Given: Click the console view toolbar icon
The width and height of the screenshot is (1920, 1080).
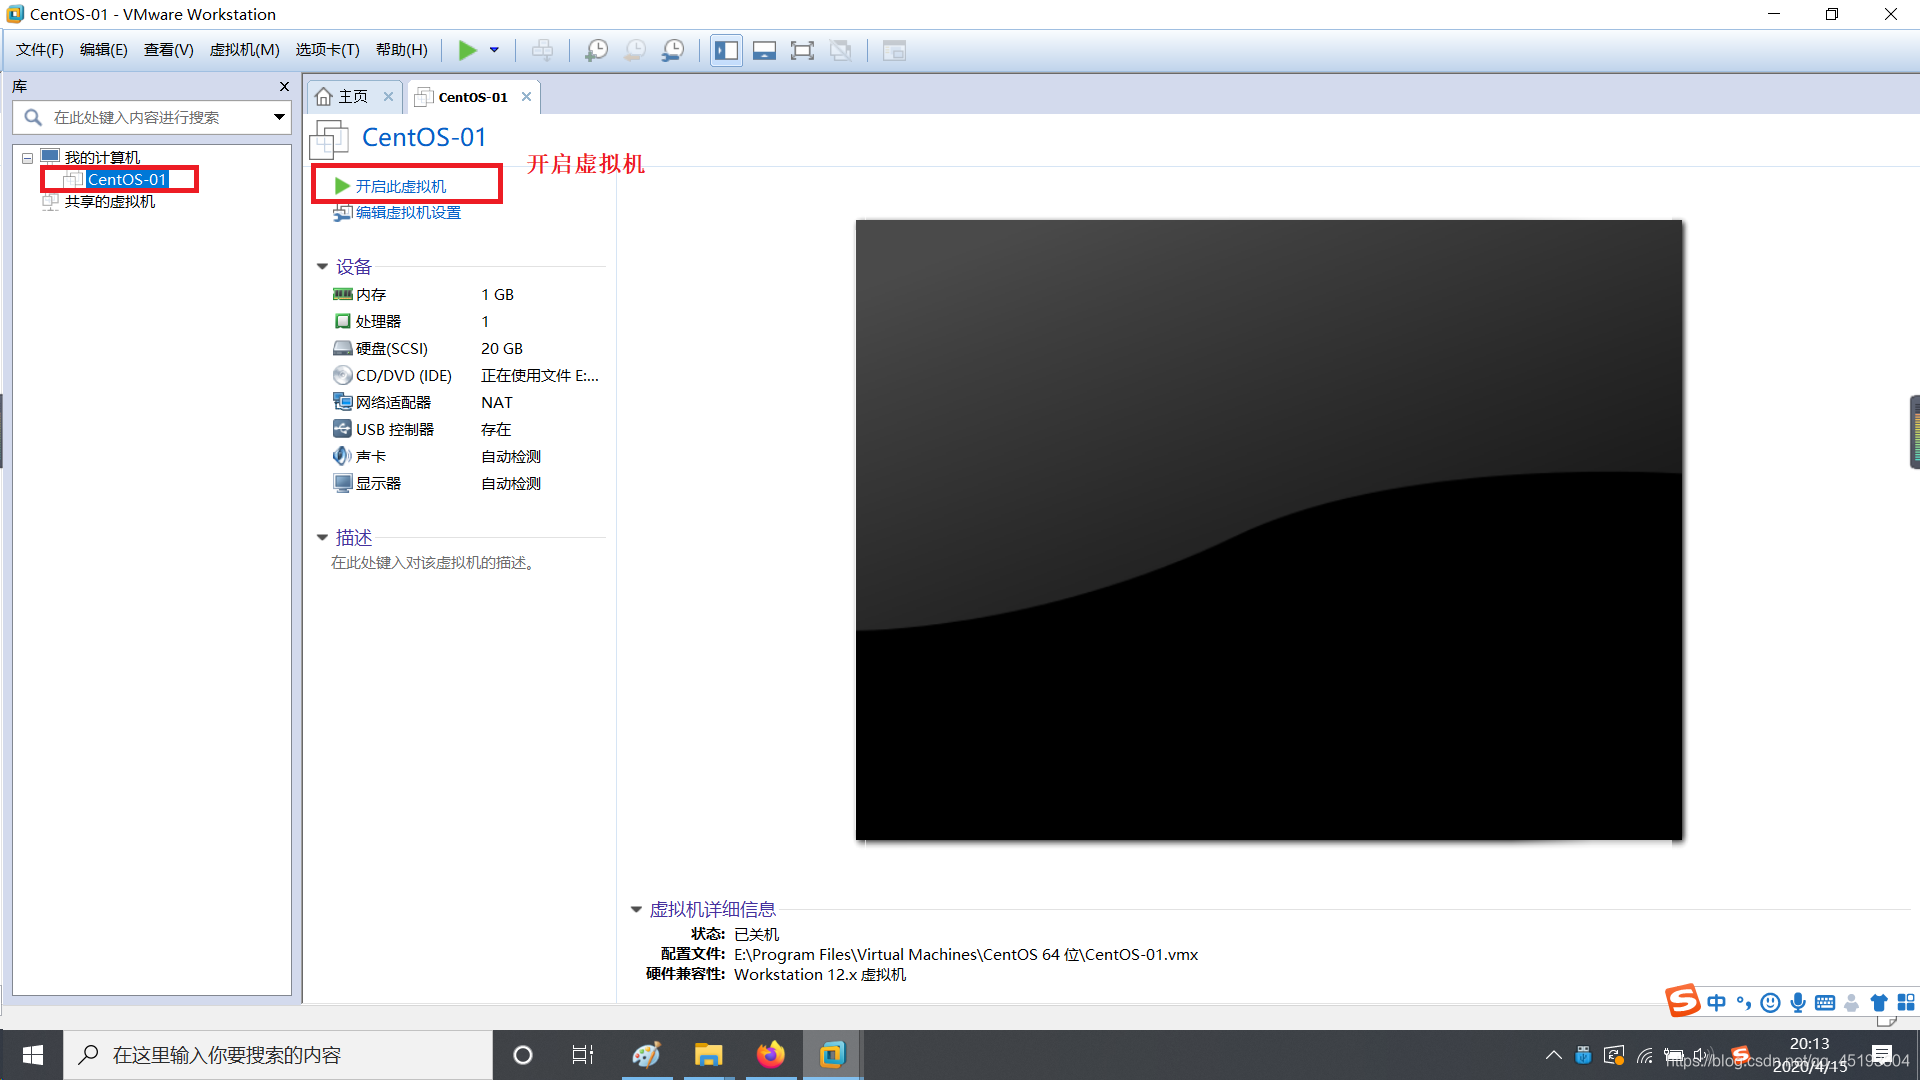Looking at the screenshot, I should pyautogui.click(x=894, y=50).
